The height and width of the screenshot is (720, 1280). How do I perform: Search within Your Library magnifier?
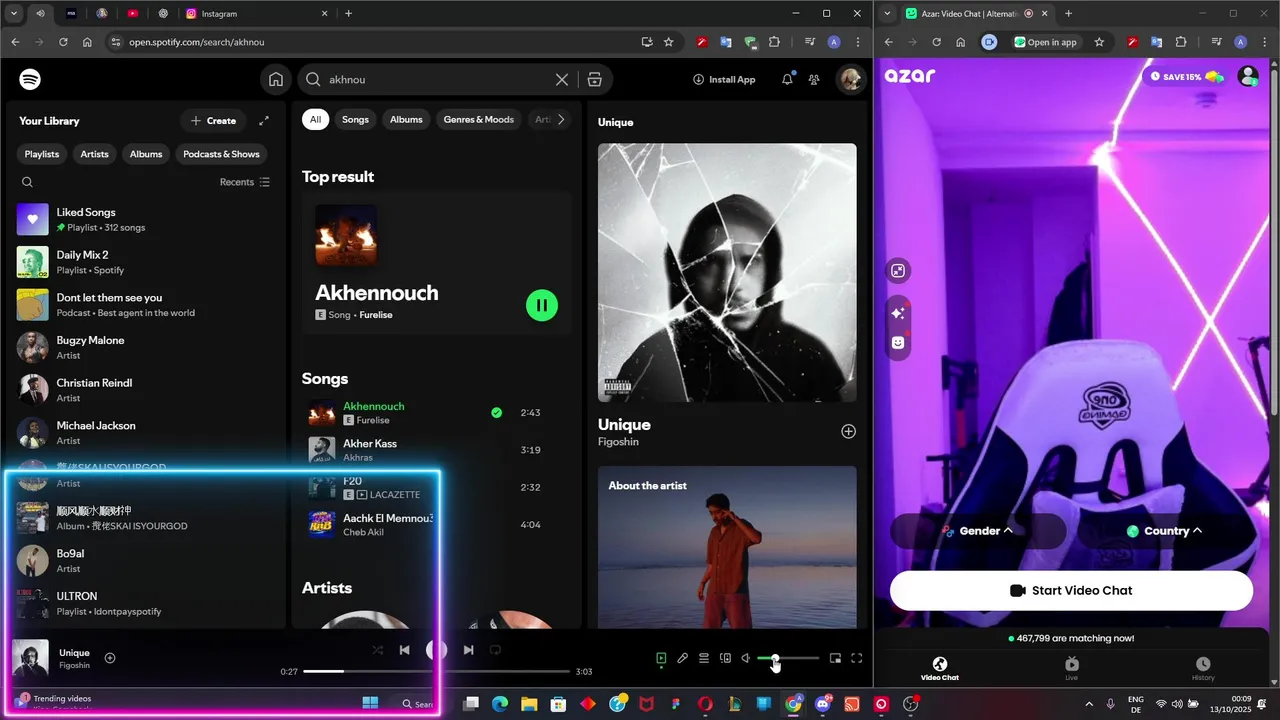(27, 182)
